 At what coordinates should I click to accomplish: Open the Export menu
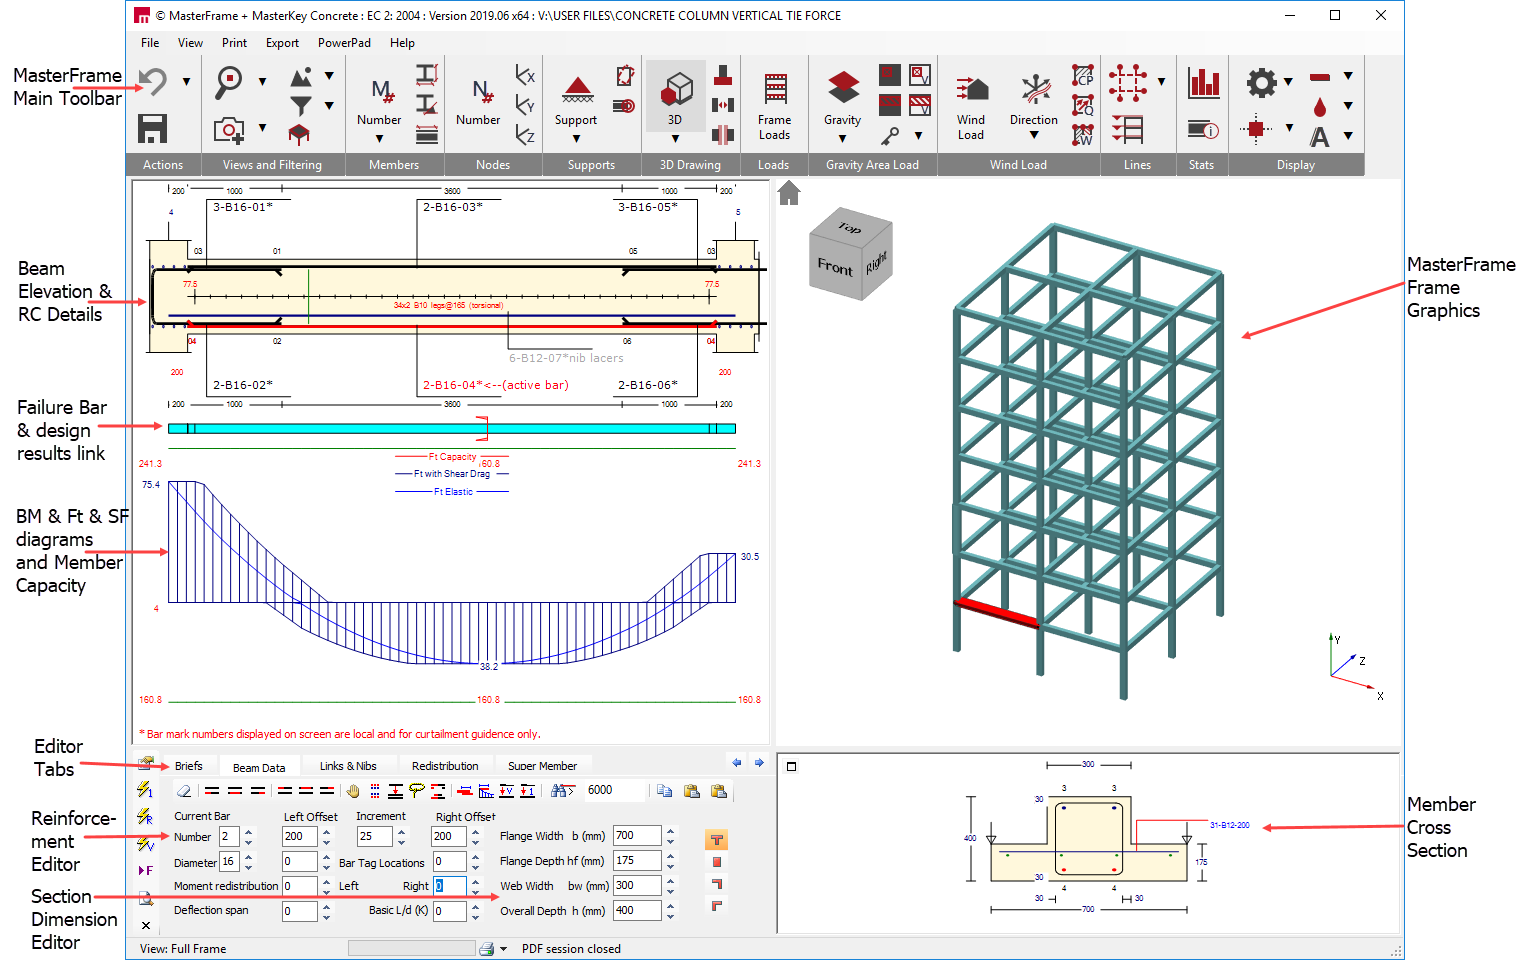(282, 43)
